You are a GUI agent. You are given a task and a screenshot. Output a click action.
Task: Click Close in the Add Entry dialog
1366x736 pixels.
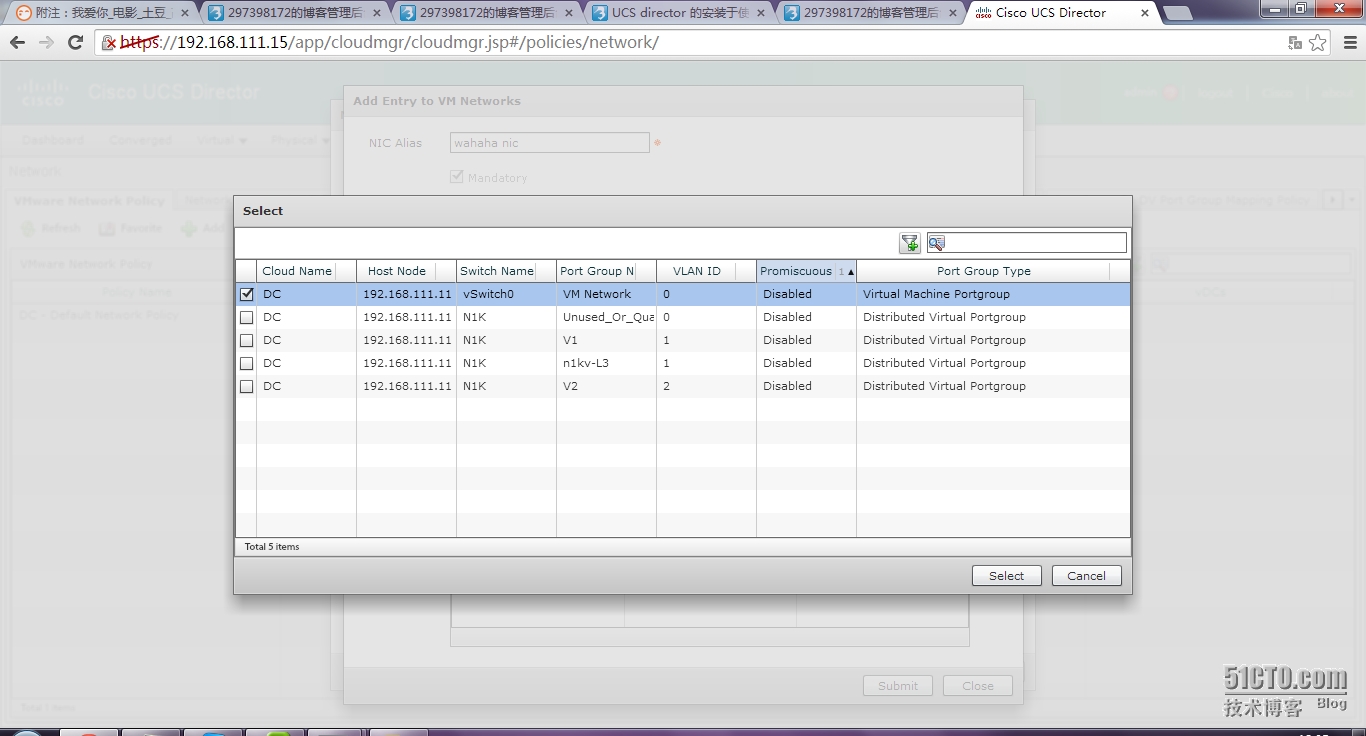pos(978,686)
